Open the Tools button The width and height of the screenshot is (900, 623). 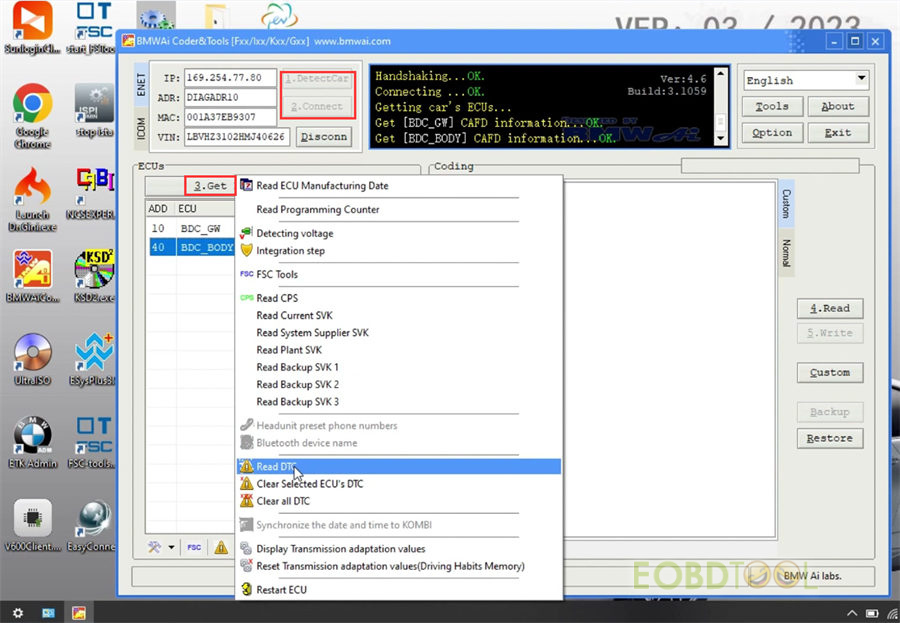click(x=772, y=107)
